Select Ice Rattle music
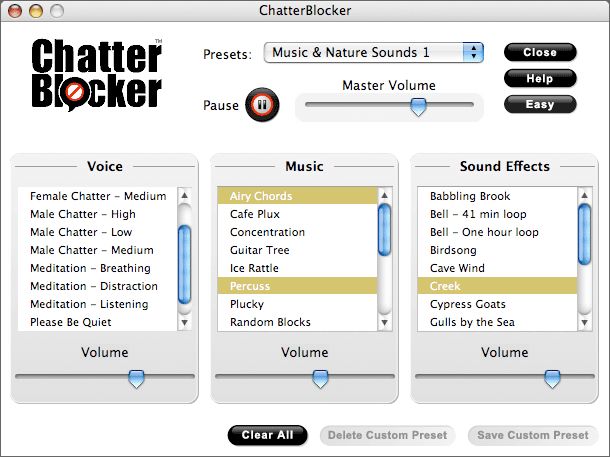 (x=297, y=268)
